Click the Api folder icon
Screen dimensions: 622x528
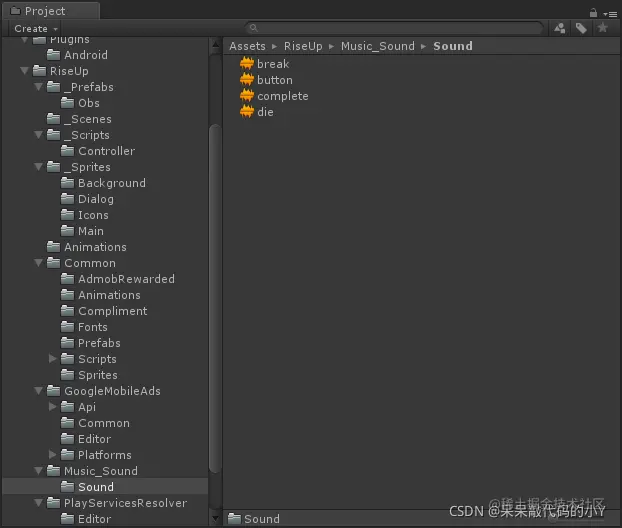[67, 407]
